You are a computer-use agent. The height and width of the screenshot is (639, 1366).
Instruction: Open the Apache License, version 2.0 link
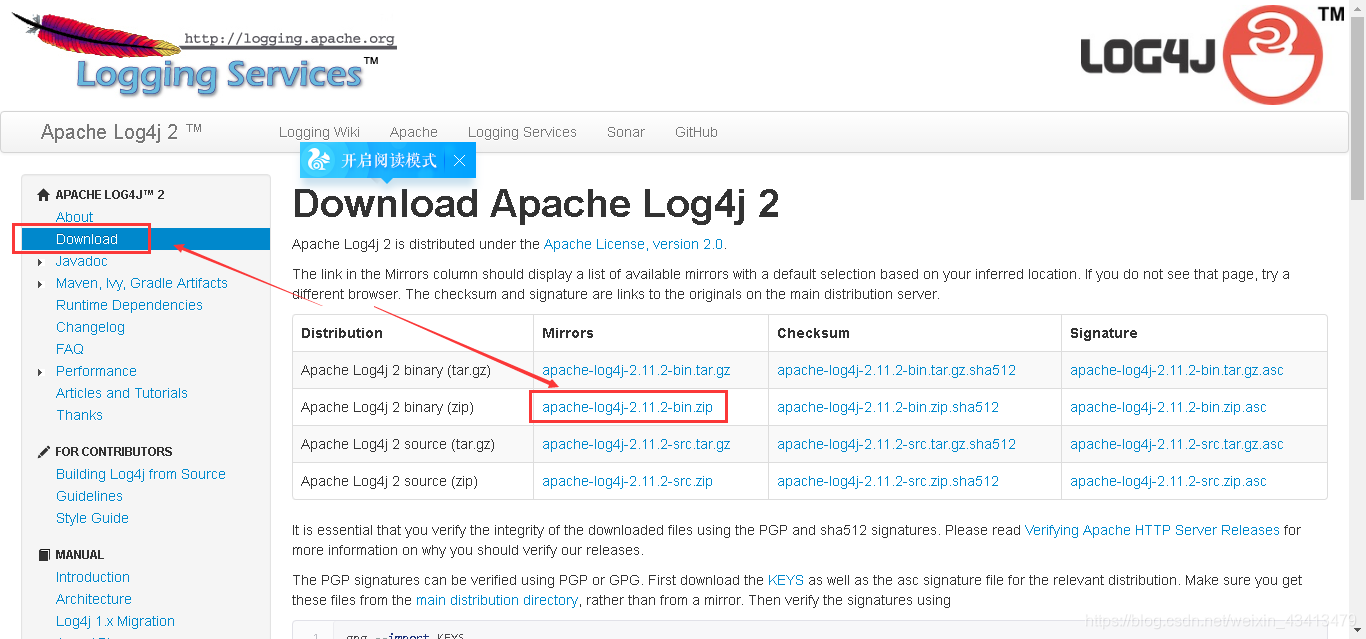[634, 243]
